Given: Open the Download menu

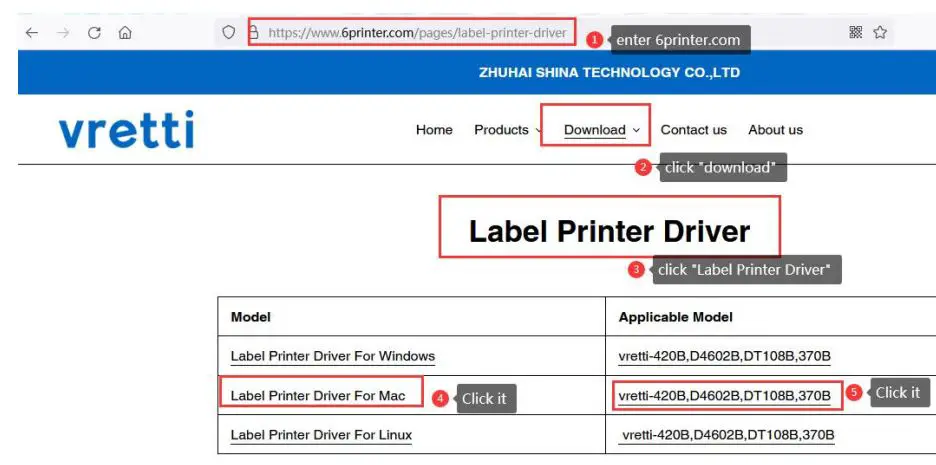Looking at the screenshot, I should click(x=595, y=130).
